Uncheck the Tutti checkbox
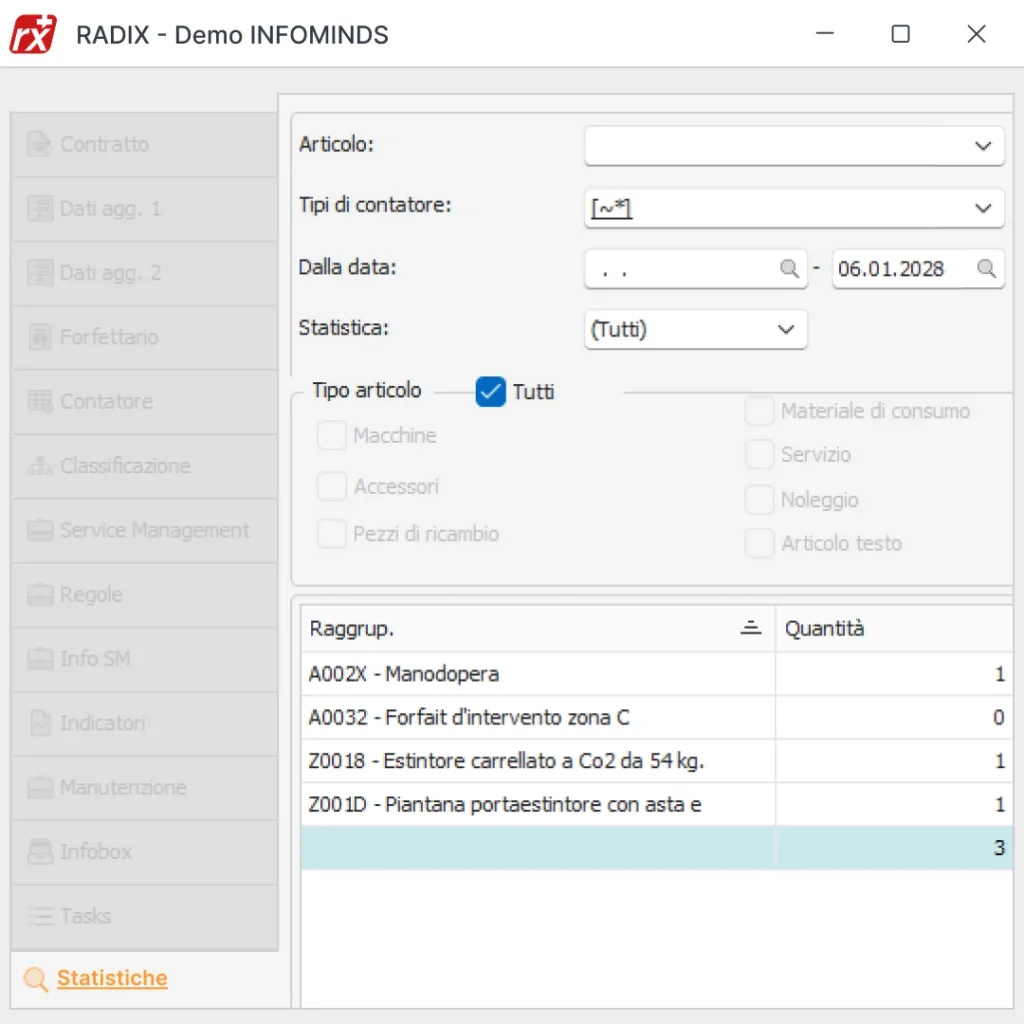Screen dimensions: 1024x1024 (x=490, y=392)
